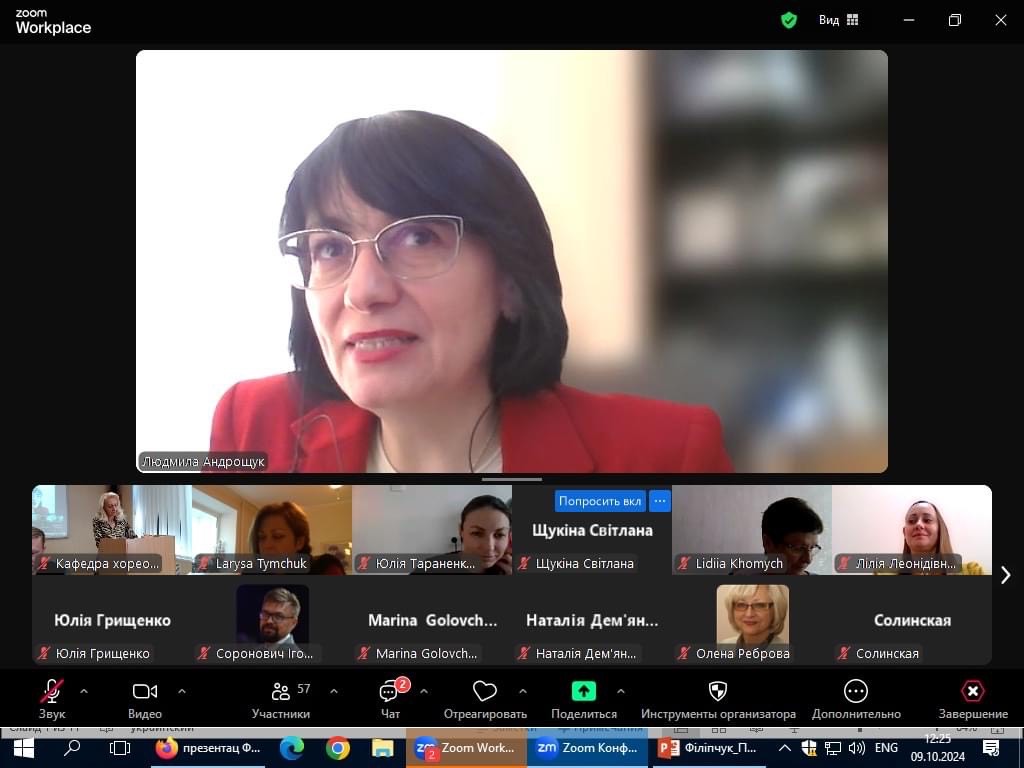
Task: Expand audio options arrow next to microphone
Action: pos(84,691)
